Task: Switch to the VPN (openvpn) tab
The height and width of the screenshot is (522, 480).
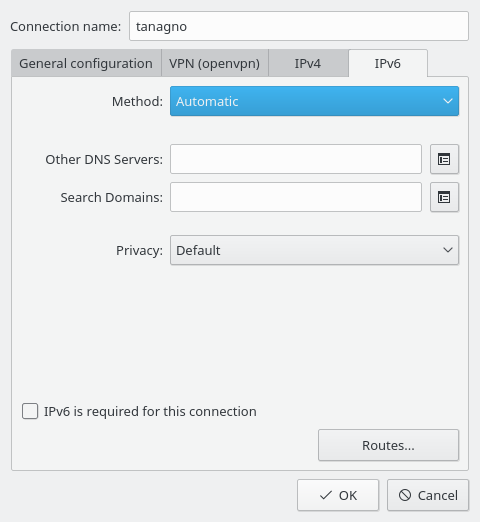Action: (x=215, y=63)
